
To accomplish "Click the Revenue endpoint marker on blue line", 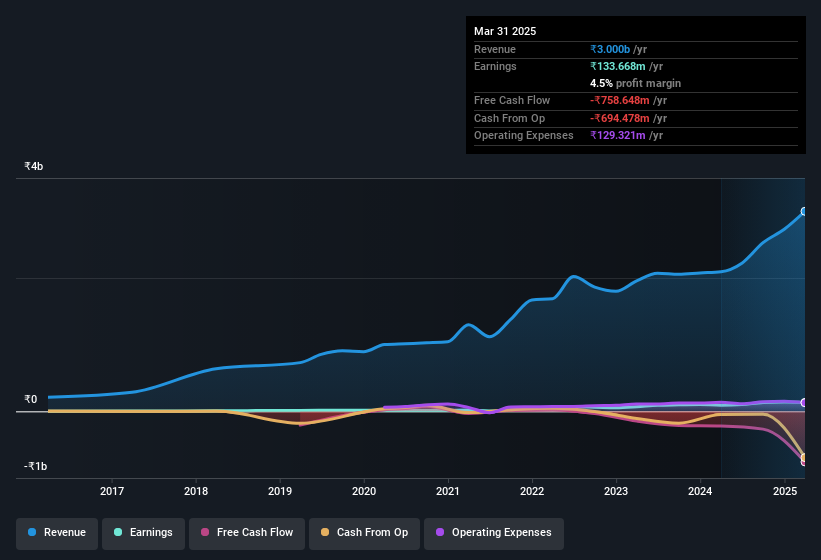I will point(804,211).
